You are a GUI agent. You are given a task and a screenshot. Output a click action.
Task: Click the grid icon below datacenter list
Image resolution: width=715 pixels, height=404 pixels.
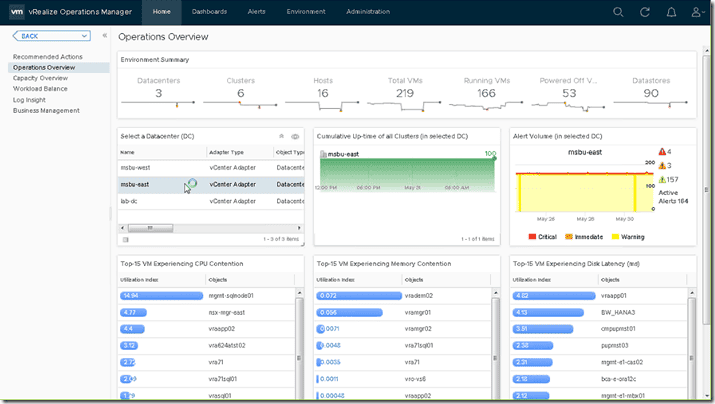[x=125, y=239]
